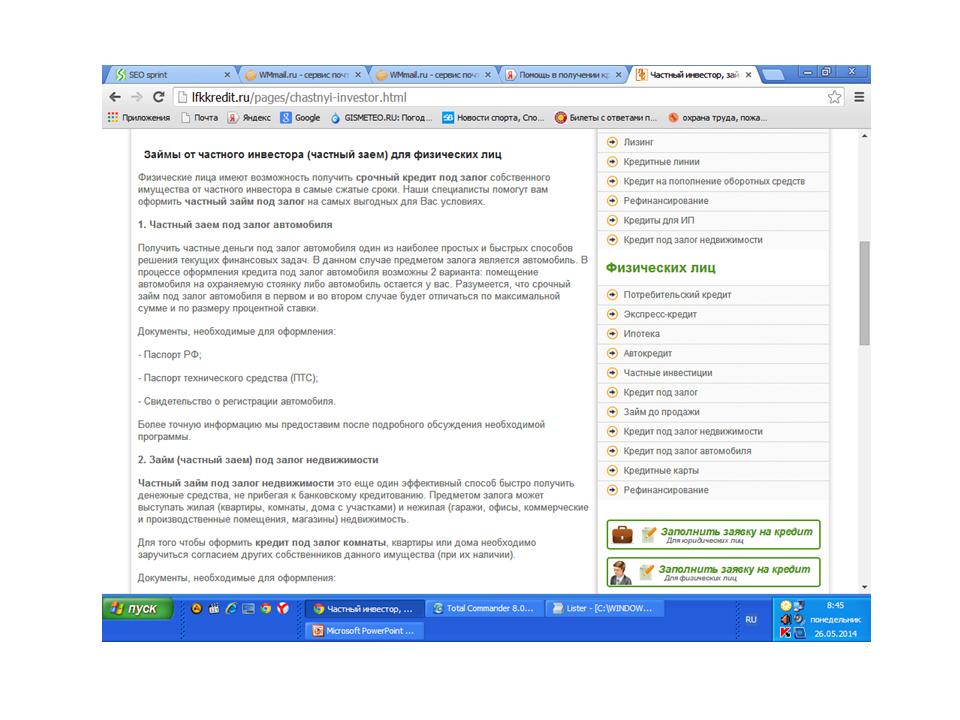Open the Кредит под залог link
The width and height of the screenshot is (960, 720).
661,392
